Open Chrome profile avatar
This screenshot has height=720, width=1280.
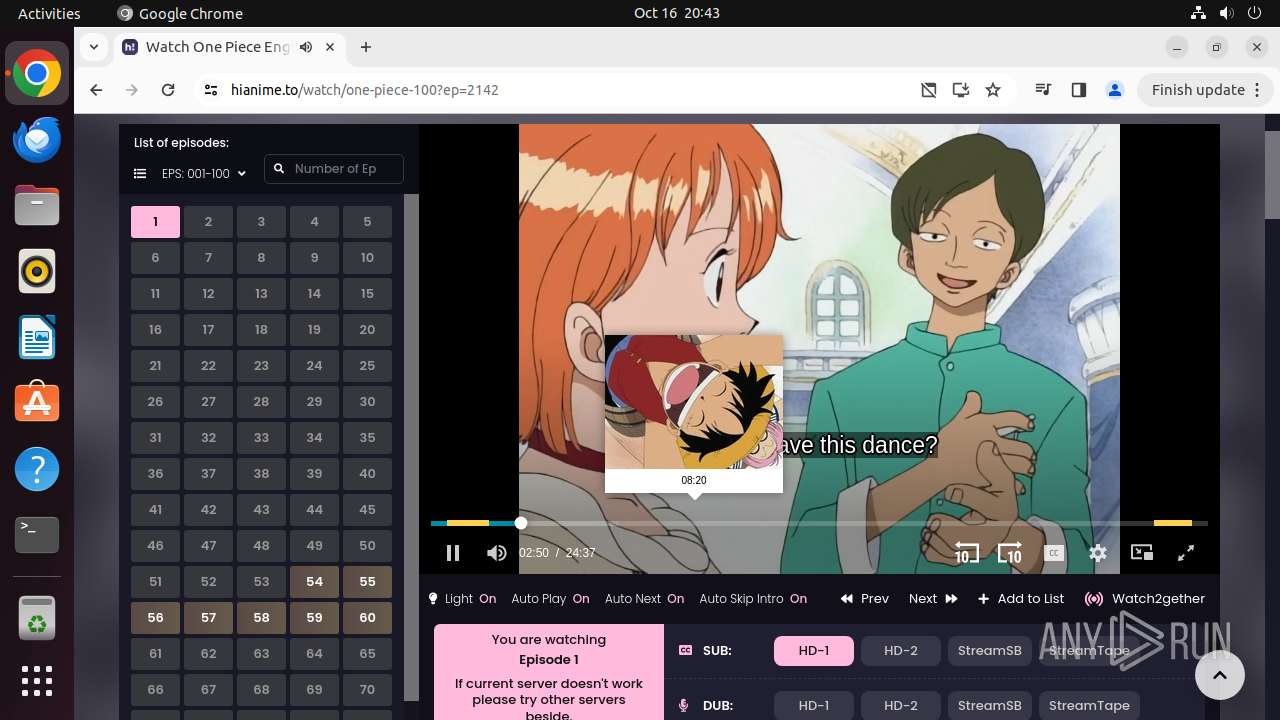pyautogui.click(x=1115, y=90)
